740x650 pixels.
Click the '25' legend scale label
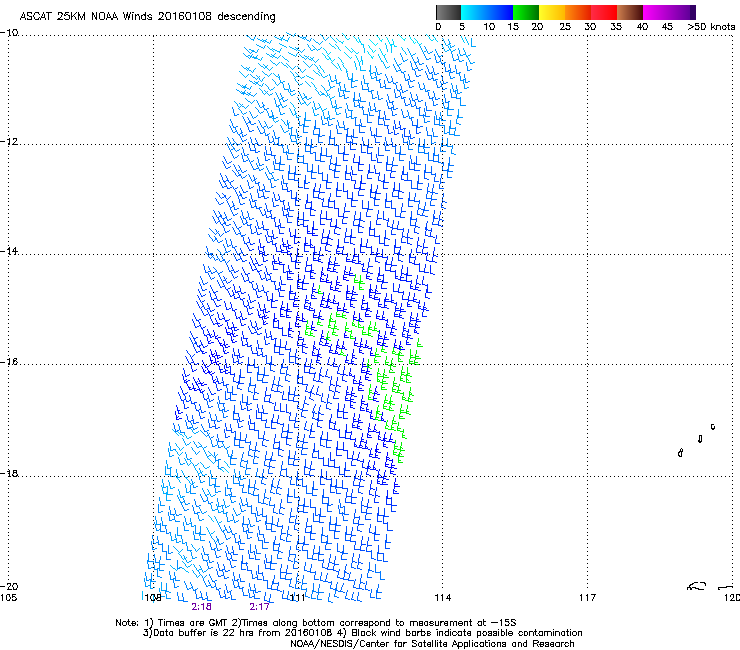pos(565,27)
